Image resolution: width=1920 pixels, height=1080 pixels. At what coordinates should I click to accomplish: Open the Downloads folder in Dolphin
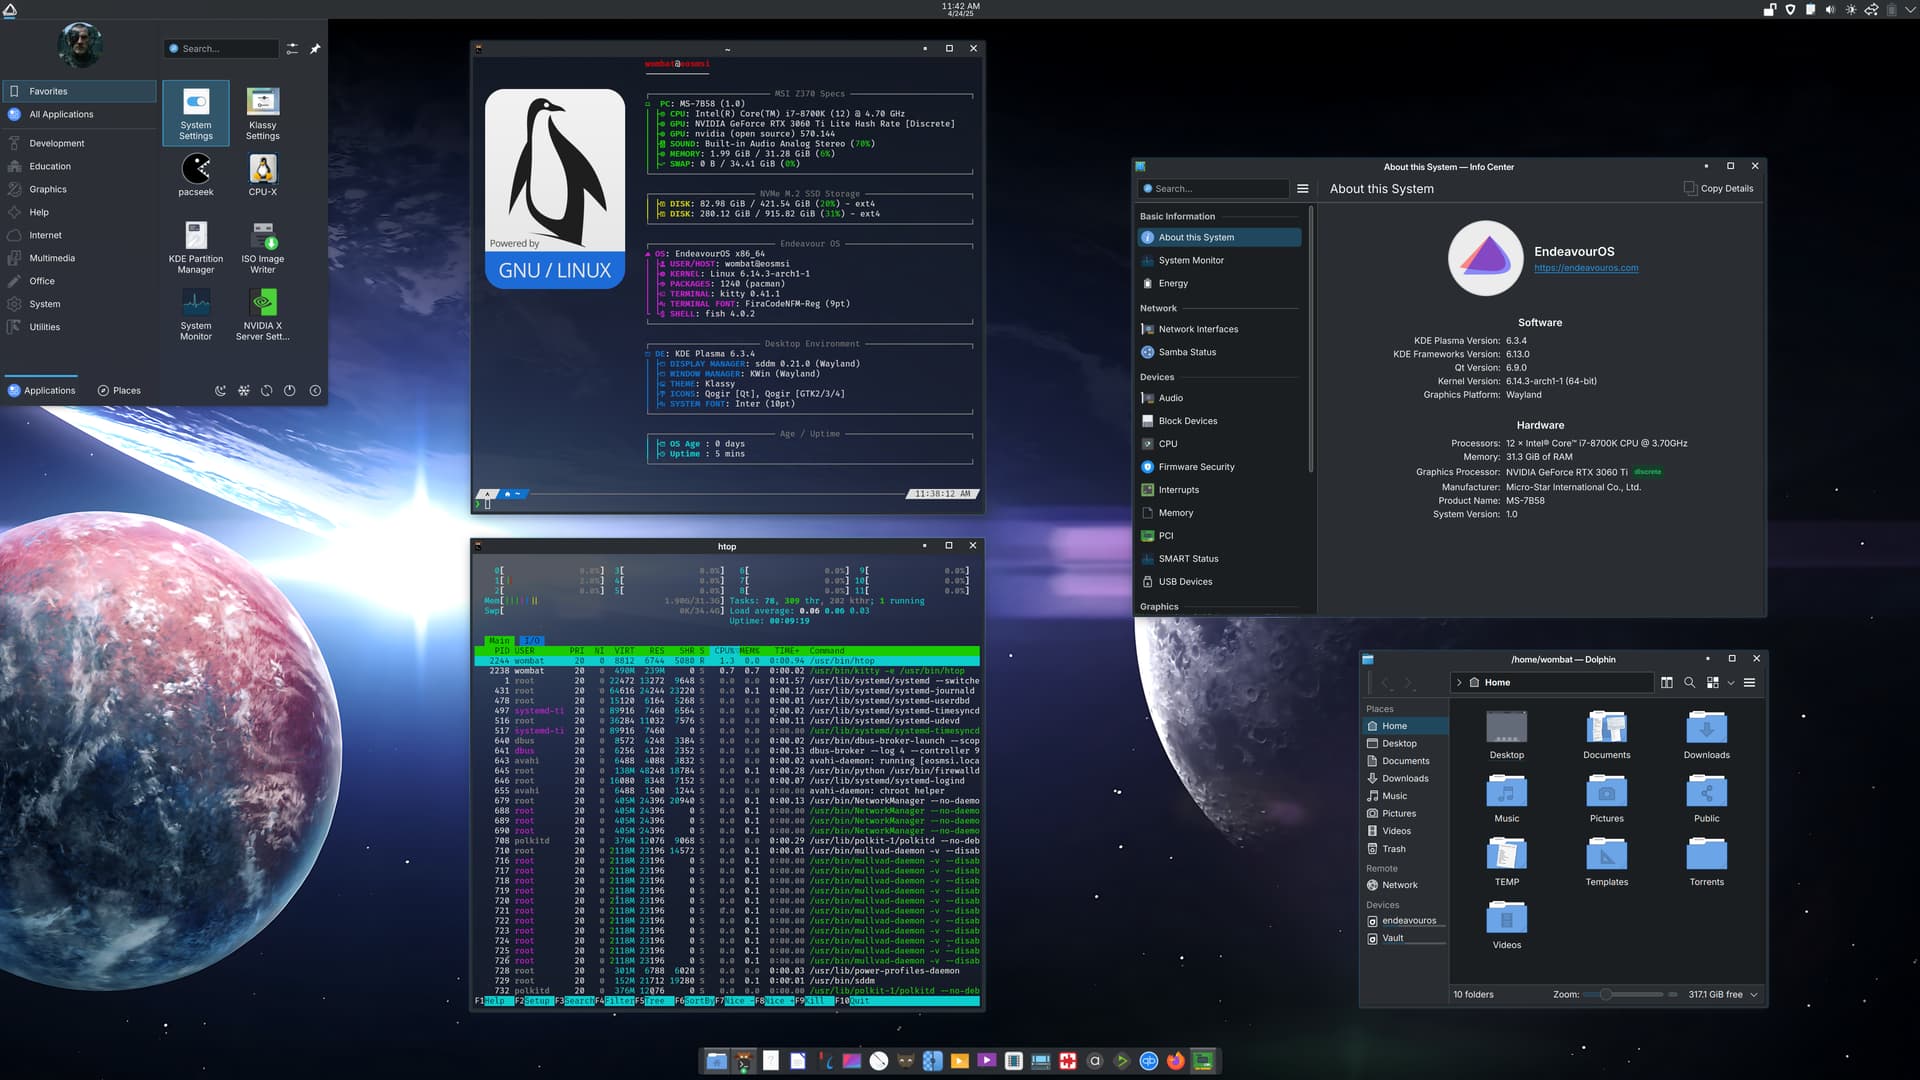tap(1707, 735)
